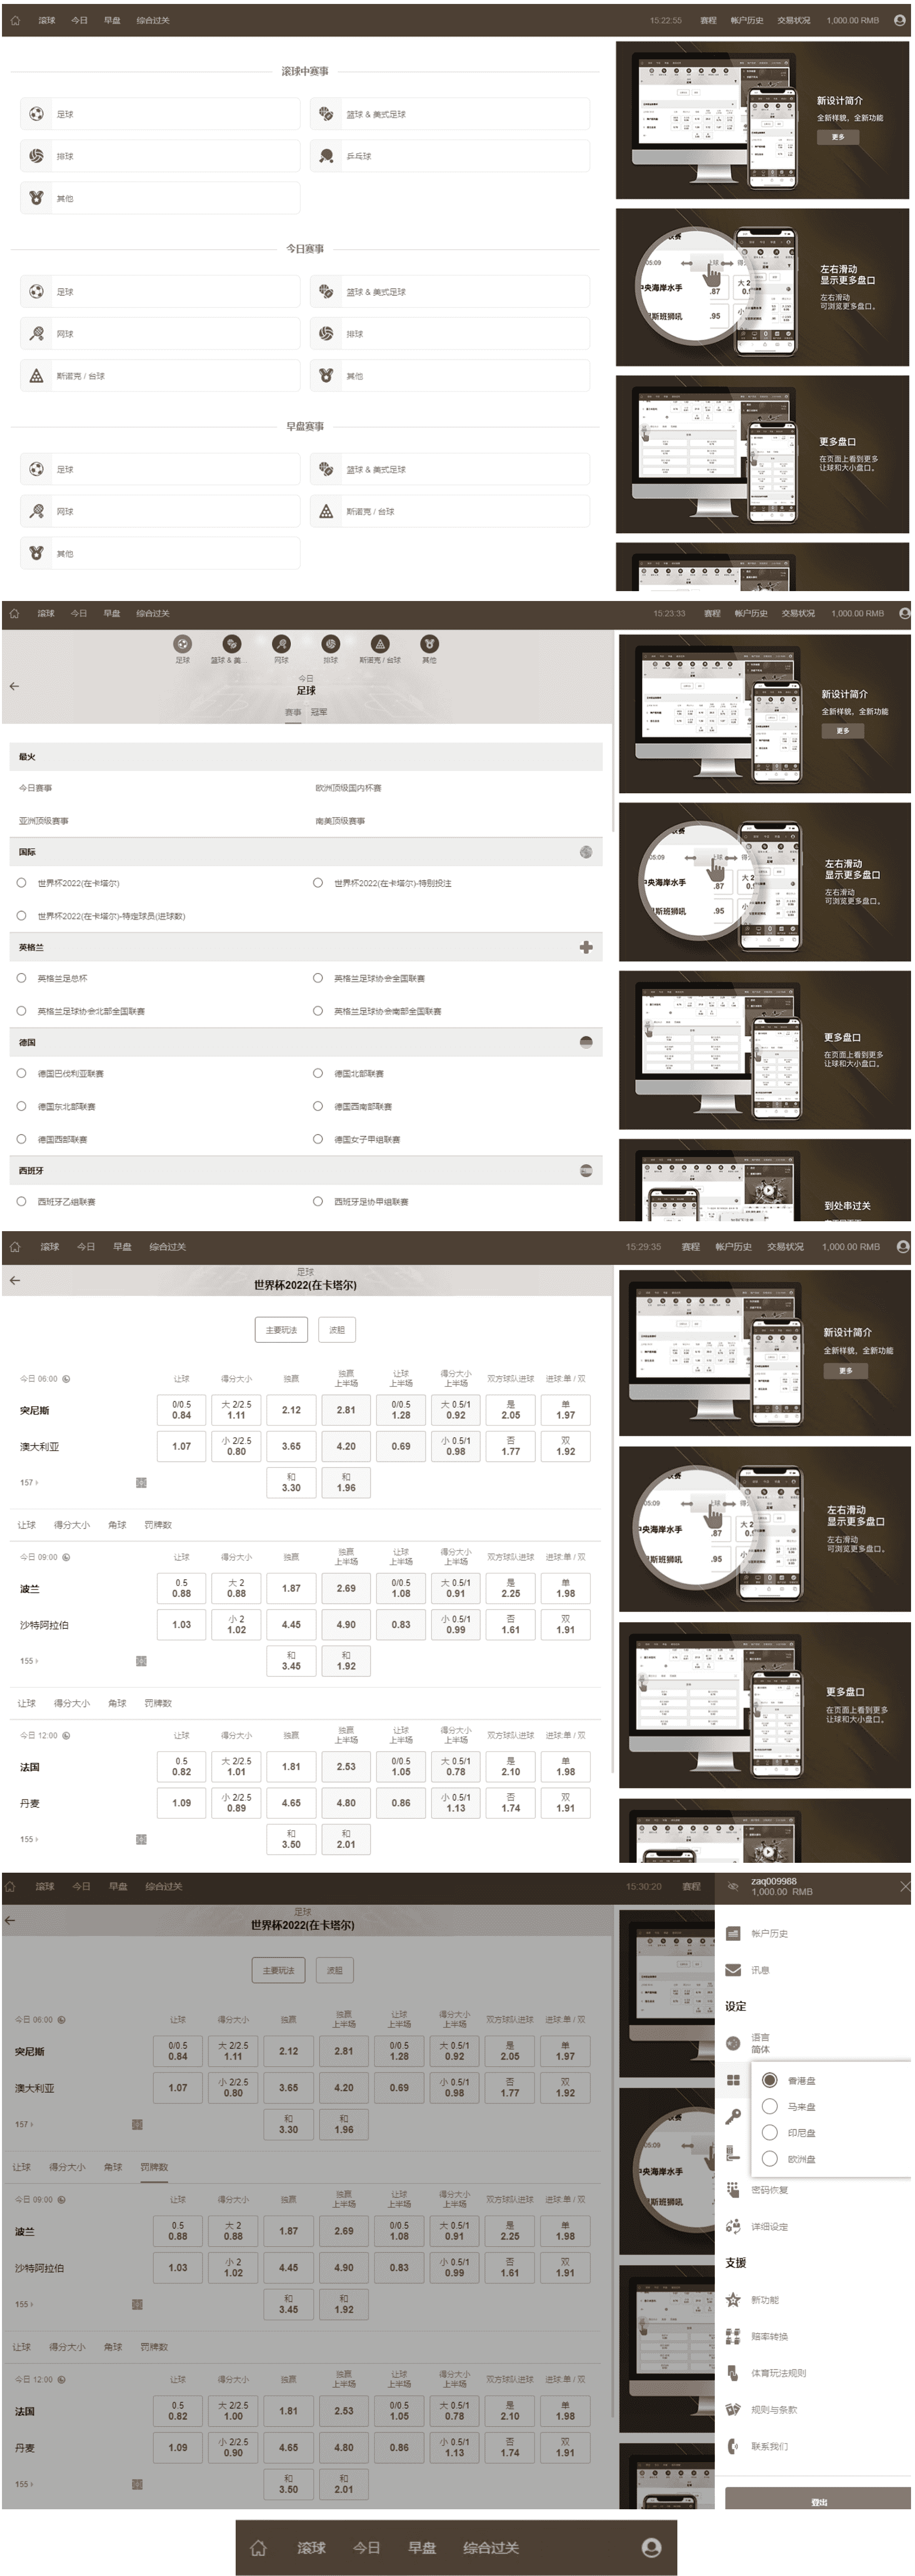Open 足球 under 滚球中赛事 section
The image size is (915, 2576).
(160, 114)
